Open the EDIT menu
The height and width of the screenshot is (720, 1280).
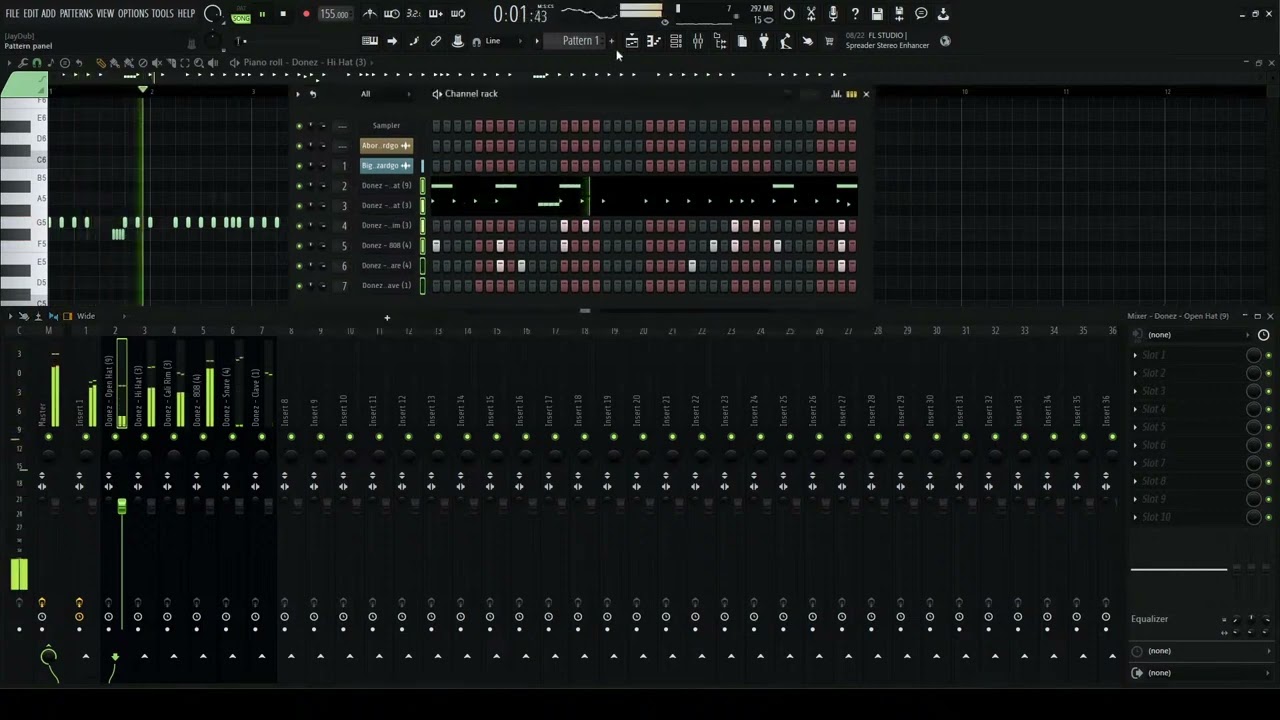pyautogui.click(x=31, y=14)
